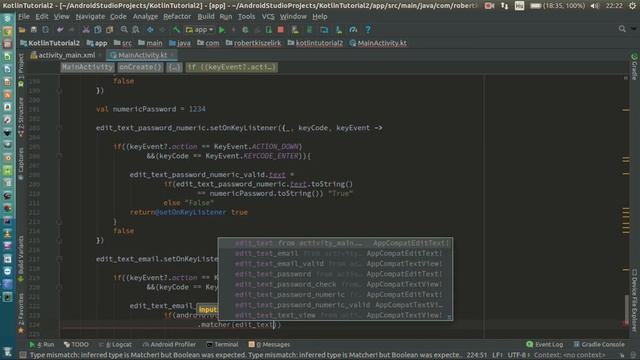This screenshot has height=360, width=640.
Task: Click the Replace toolbar icon
Action: pyautogui.click(x=136, y=30)
